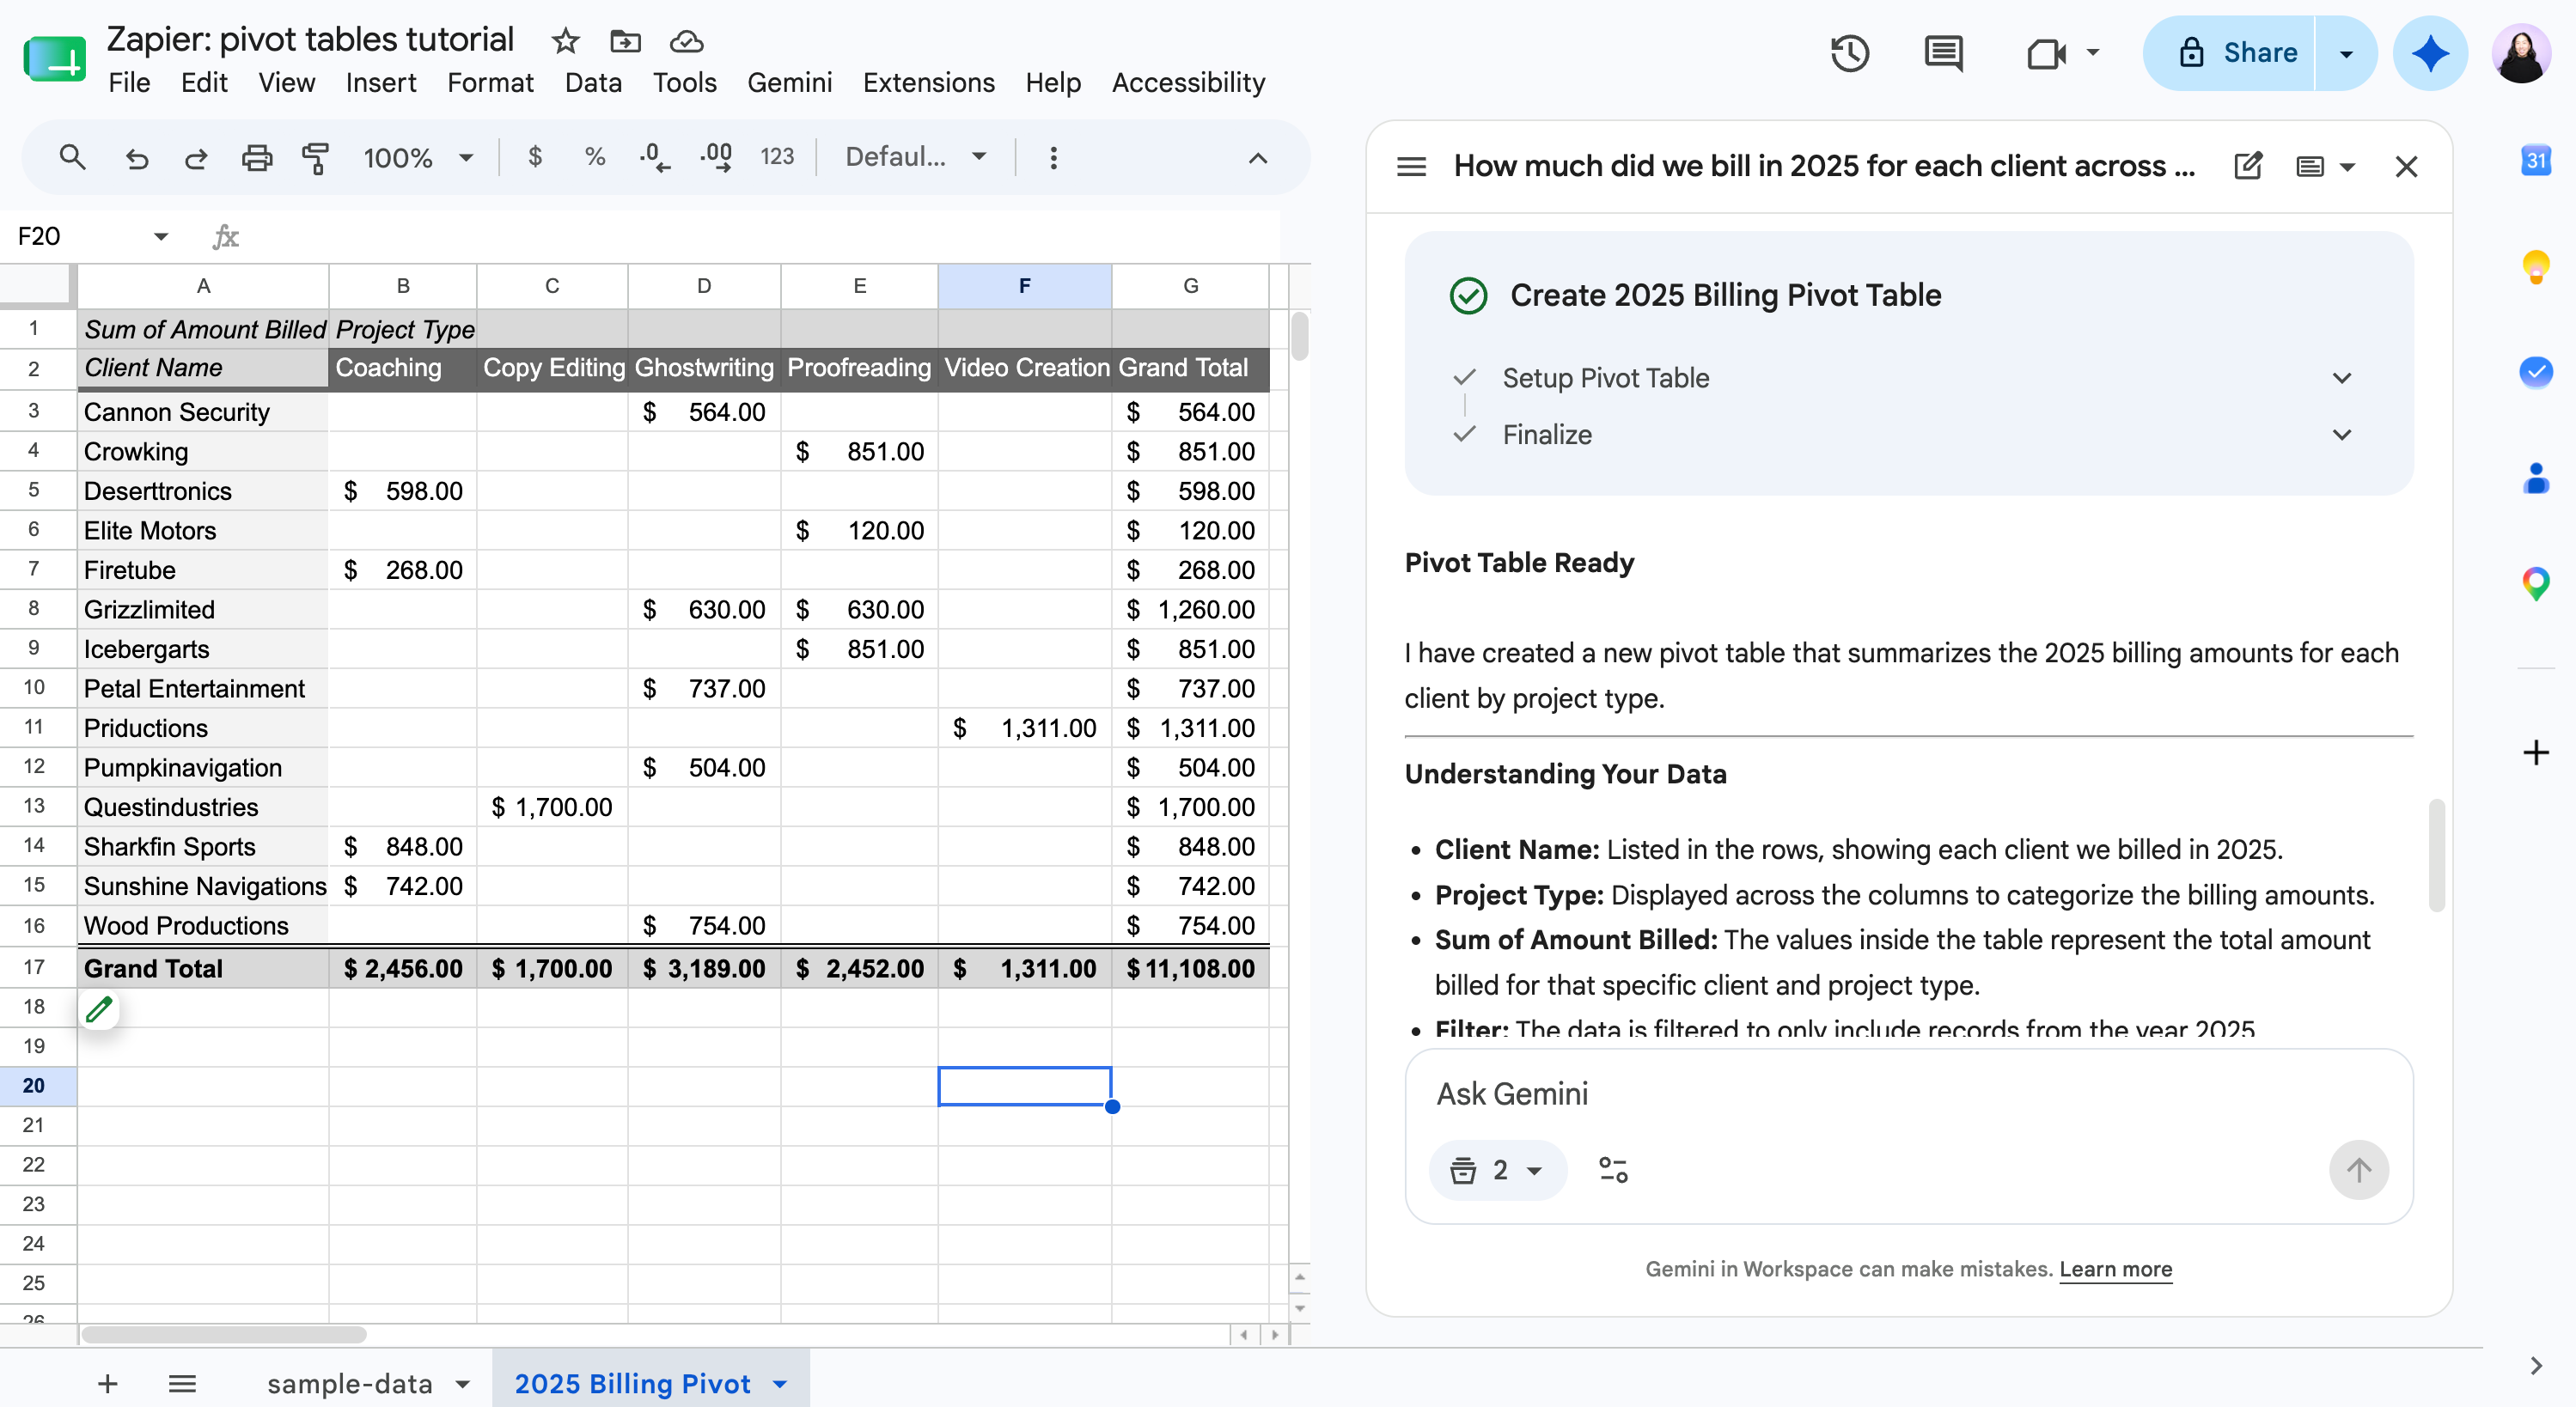Open Gemini prompt settings sliders icon
Screen dimensions: 2576x1407
tap(1613, 1170)
